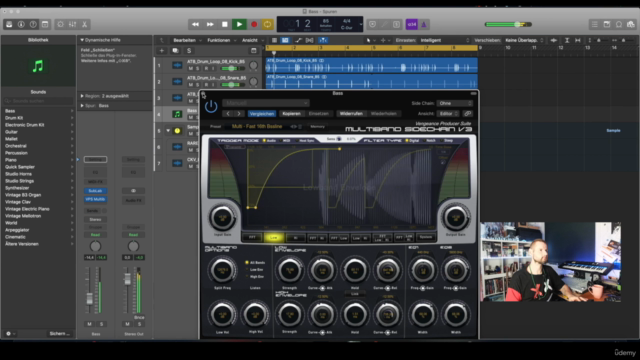The height and width of the screenshot is (360, 640).
Task: Toggle the Quick Help question-mark button
Action: coord(33,24)
